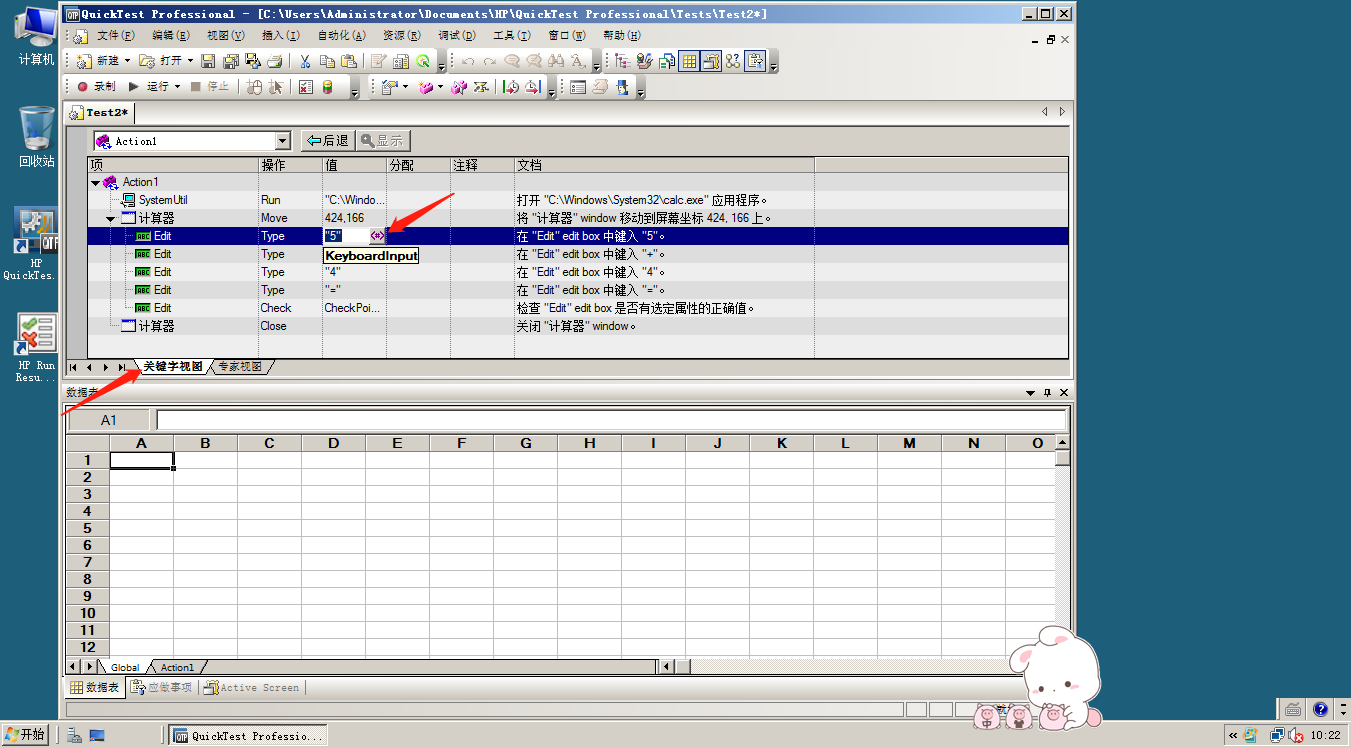This screenshot has height=748, width=1351.
Task: Select the Global data sheet tab
Action: point(125,667)
